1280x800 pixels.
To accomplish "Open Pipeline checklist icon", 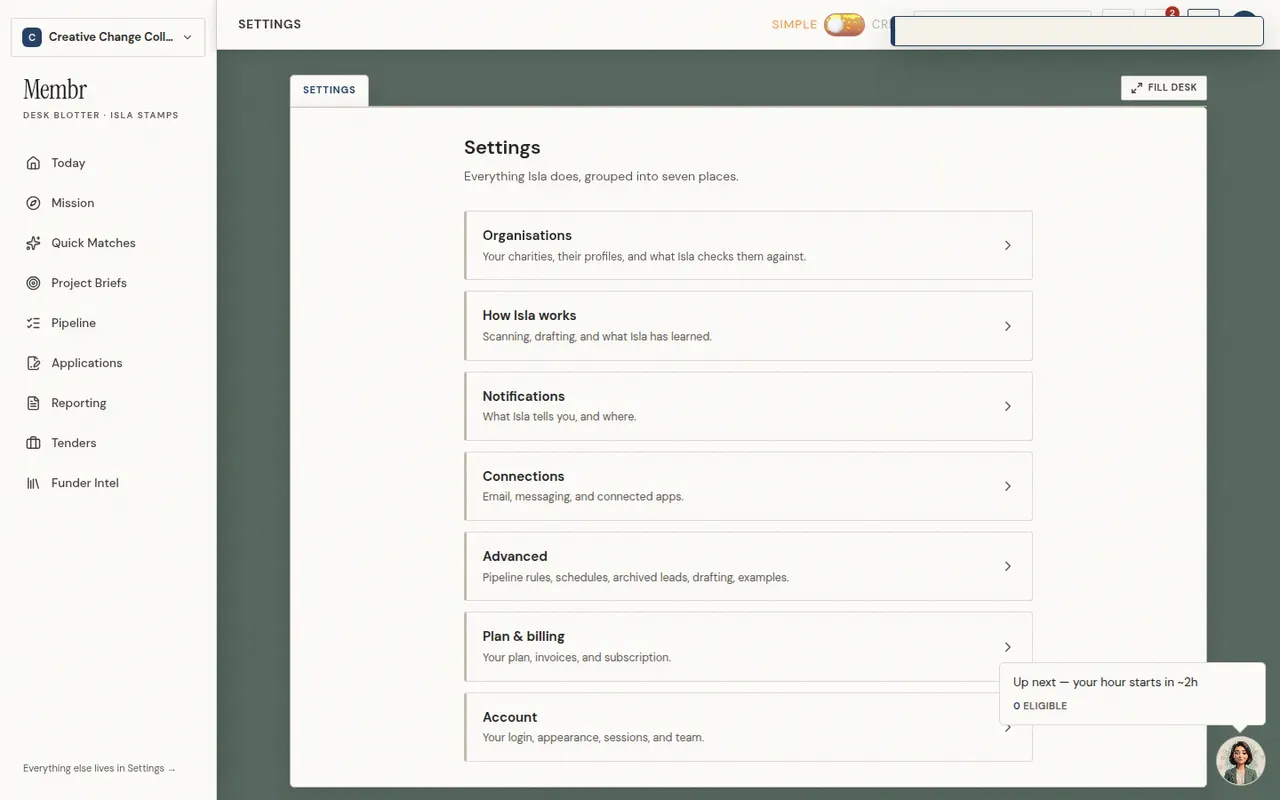I will tap(33, 323).
